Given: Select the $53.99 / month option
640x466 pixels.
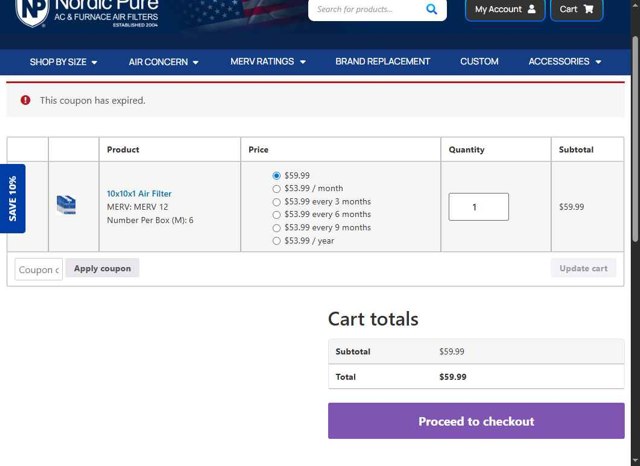Looking at the screenshot, I should pos(276,189).
